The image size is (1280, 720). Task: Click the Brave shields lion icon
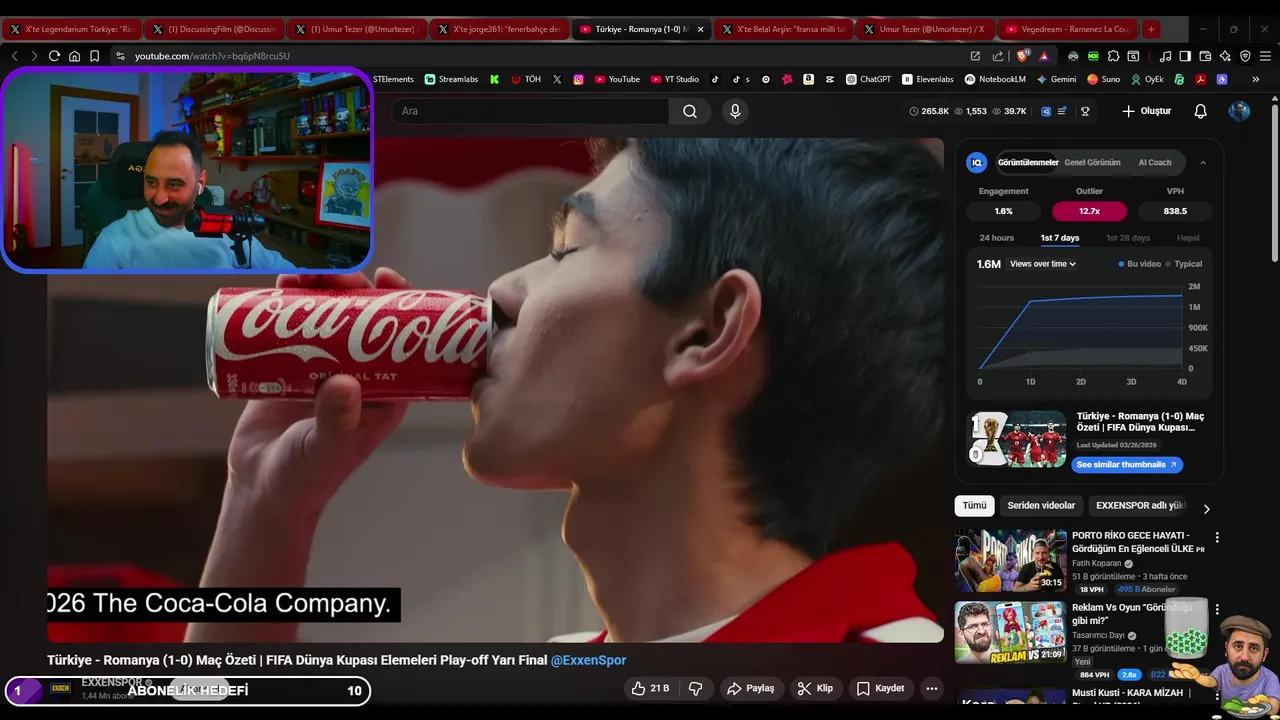pyautogui.click(x=1023, y=56)
